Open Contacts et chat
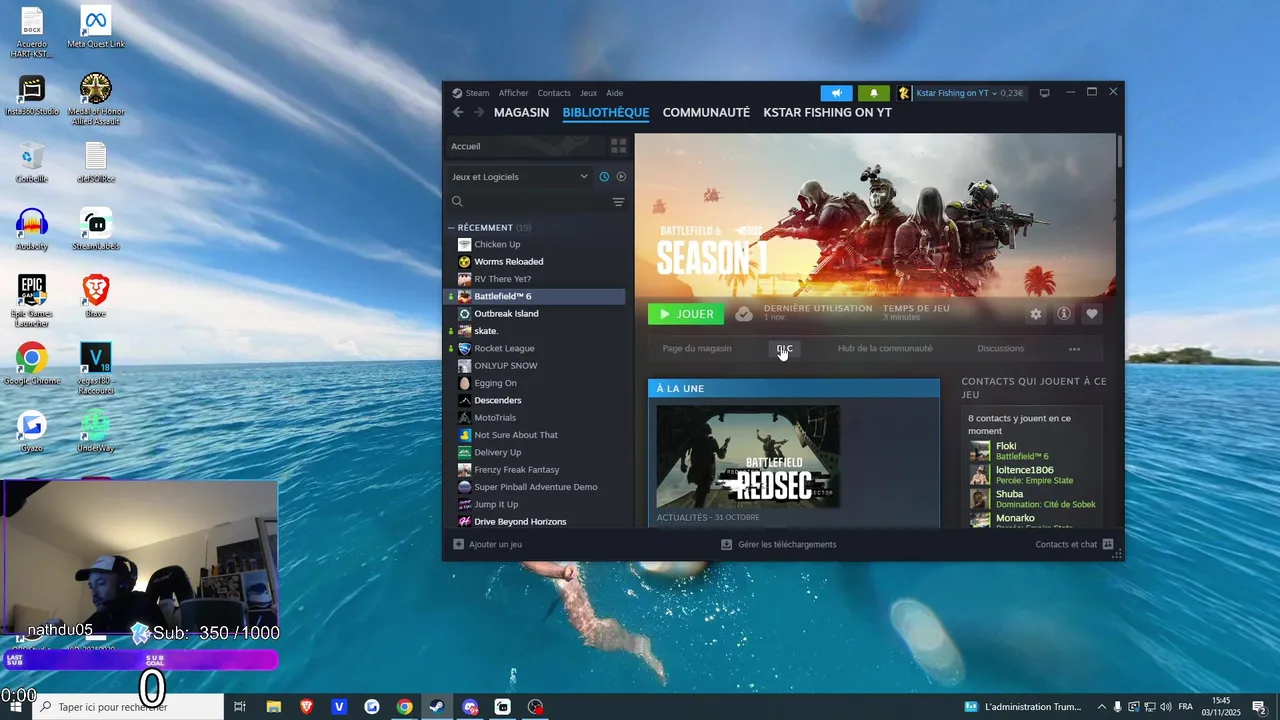Screen dimensions: 1280x720 (1074, 544)
